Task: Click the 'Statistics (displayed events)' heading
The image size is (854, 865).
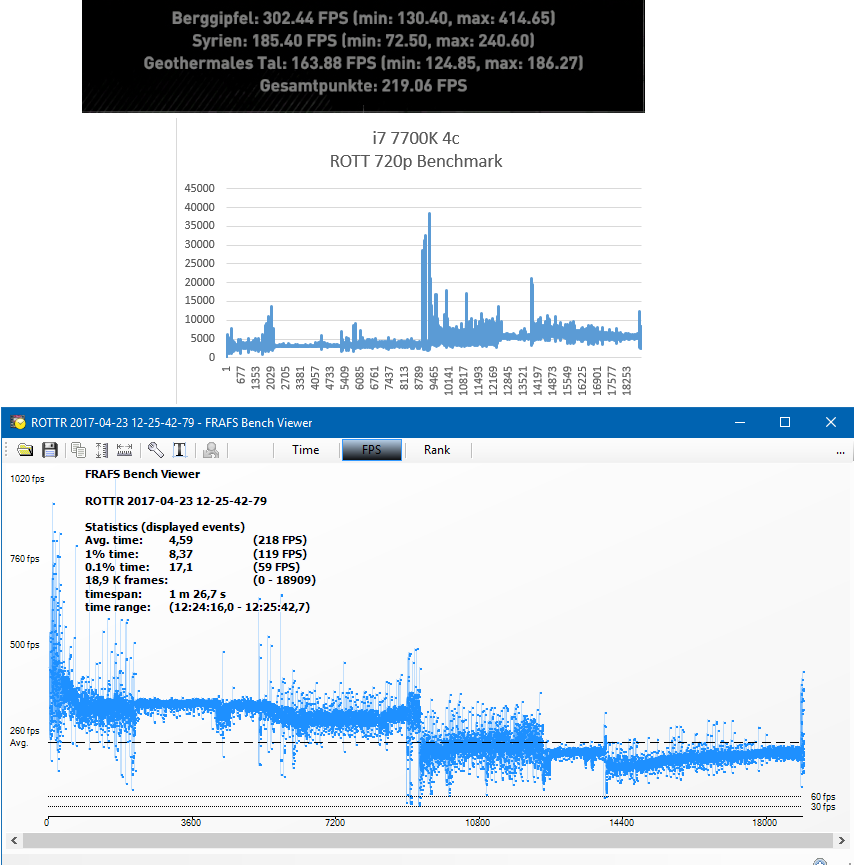Action: 165,527
